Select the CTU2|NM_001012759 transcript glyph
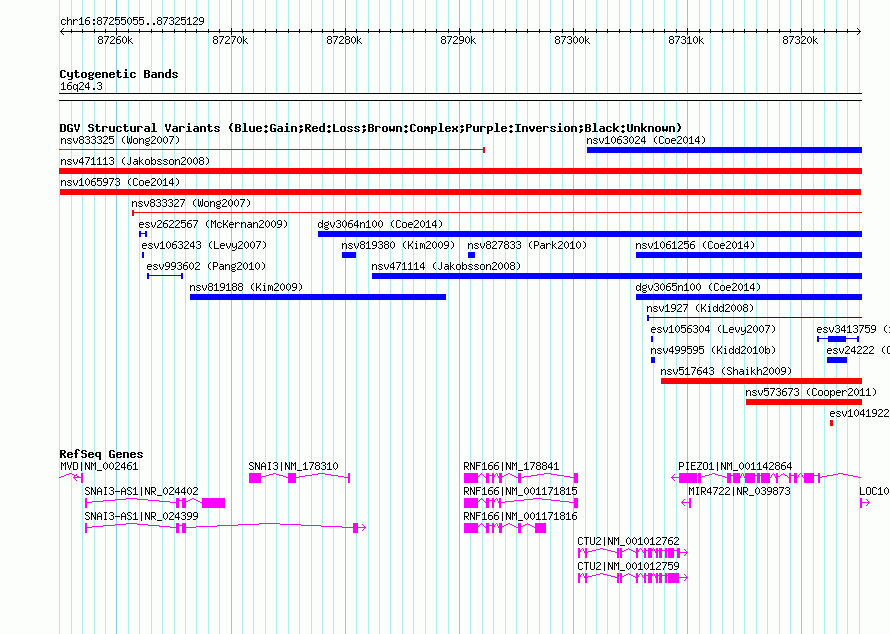 [x=633, y=578]
